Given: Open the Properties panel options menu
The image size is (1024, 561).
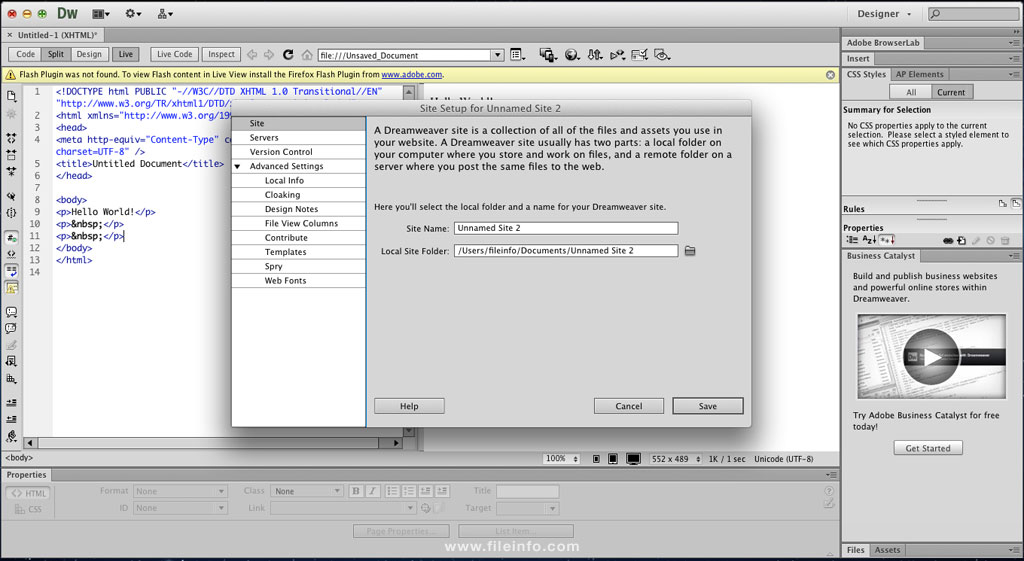Looking at the screenshot, I should pyautogui.click(x=831, y=475).
